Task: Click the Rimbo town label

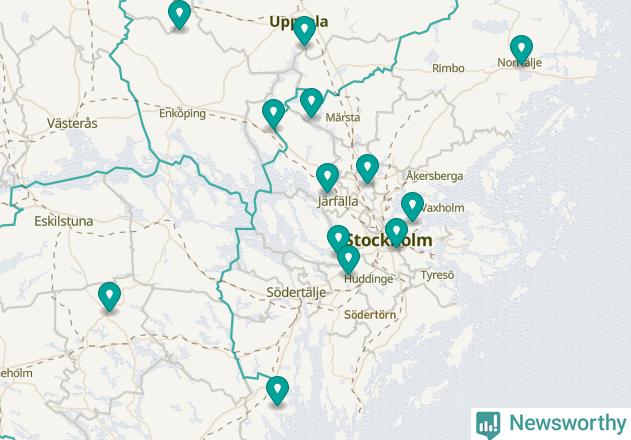Action: click(x=448, y=68)
